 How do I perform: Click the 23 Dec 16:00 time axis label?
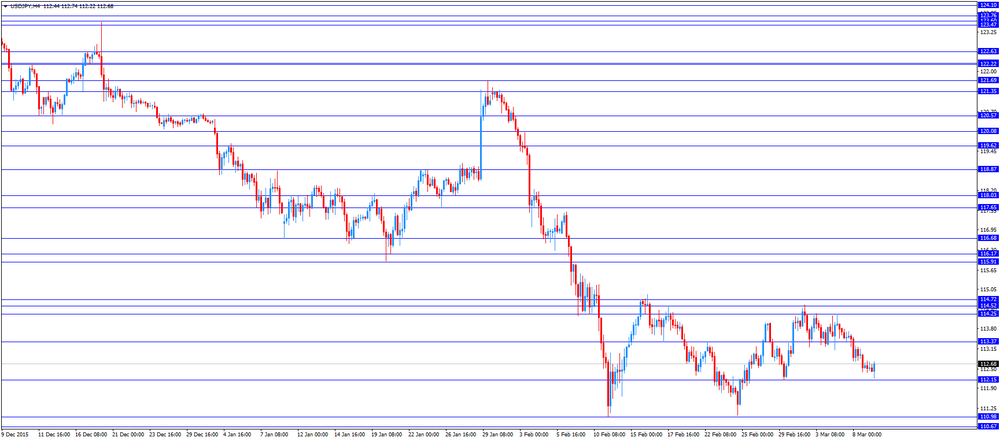pyautogui.click(x=163, y=435)
